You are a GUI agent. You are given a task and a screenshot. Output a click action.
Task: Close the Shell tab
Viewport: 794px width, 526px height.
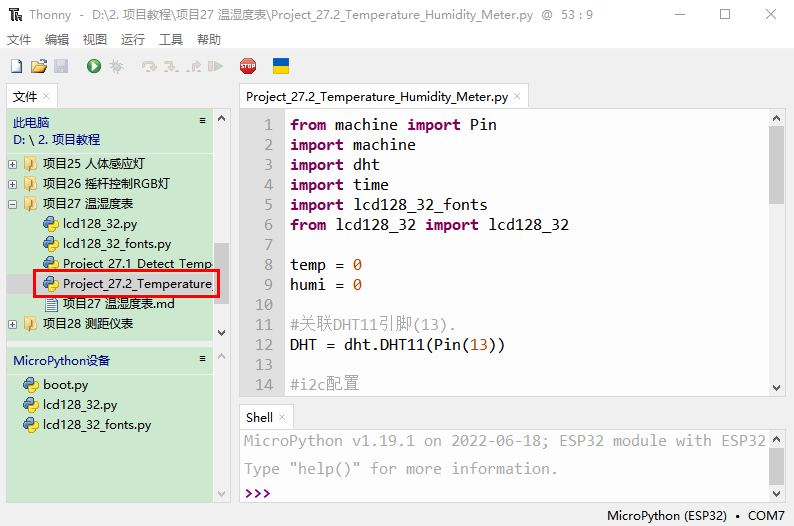point(282,418)
